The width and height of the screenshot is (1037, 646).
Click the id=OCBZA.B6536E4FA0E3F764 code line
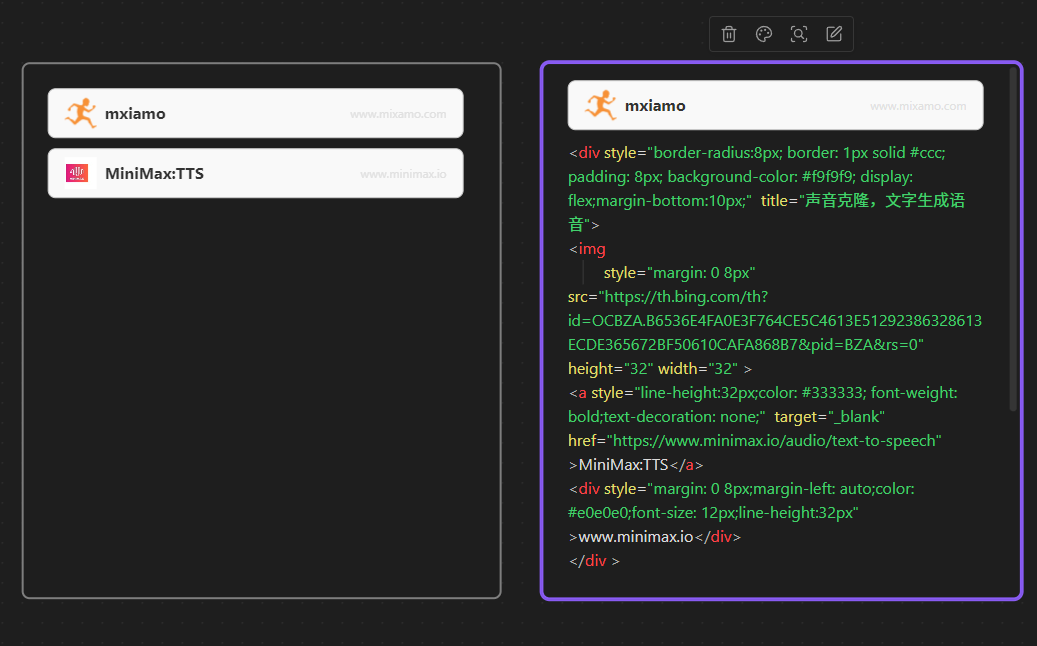(x=774, y=321)
